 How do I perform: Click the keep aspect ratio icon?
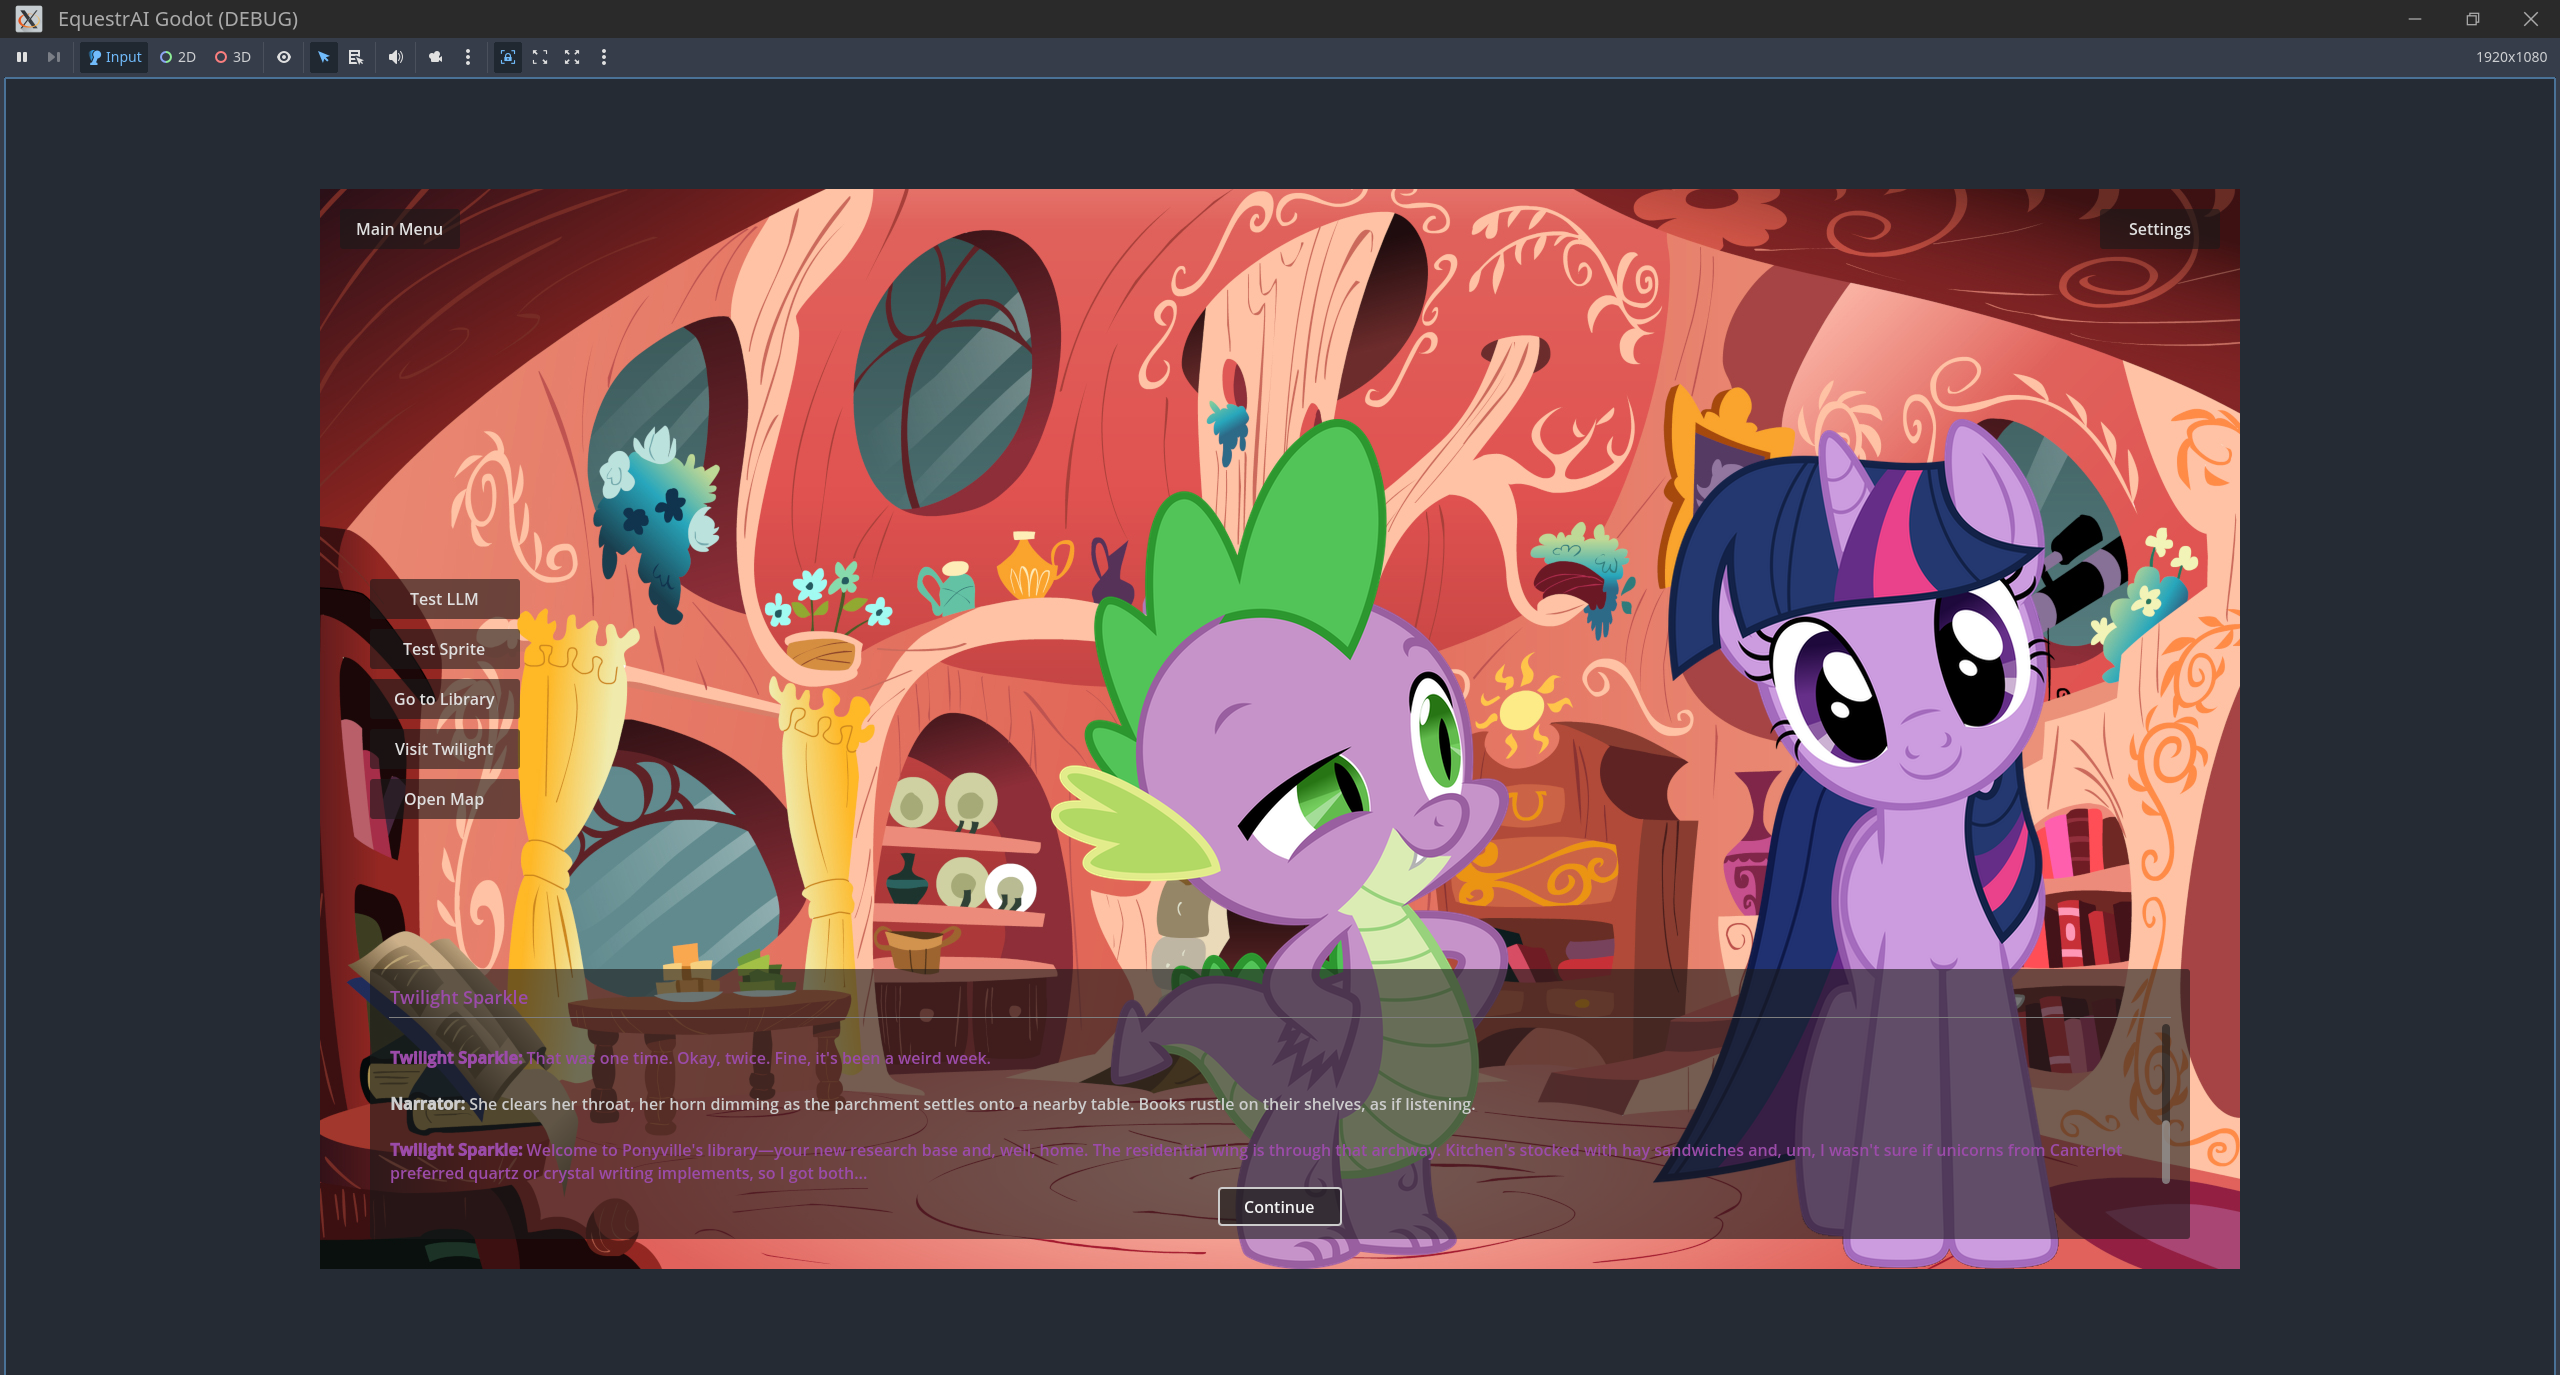pos(540,57)
